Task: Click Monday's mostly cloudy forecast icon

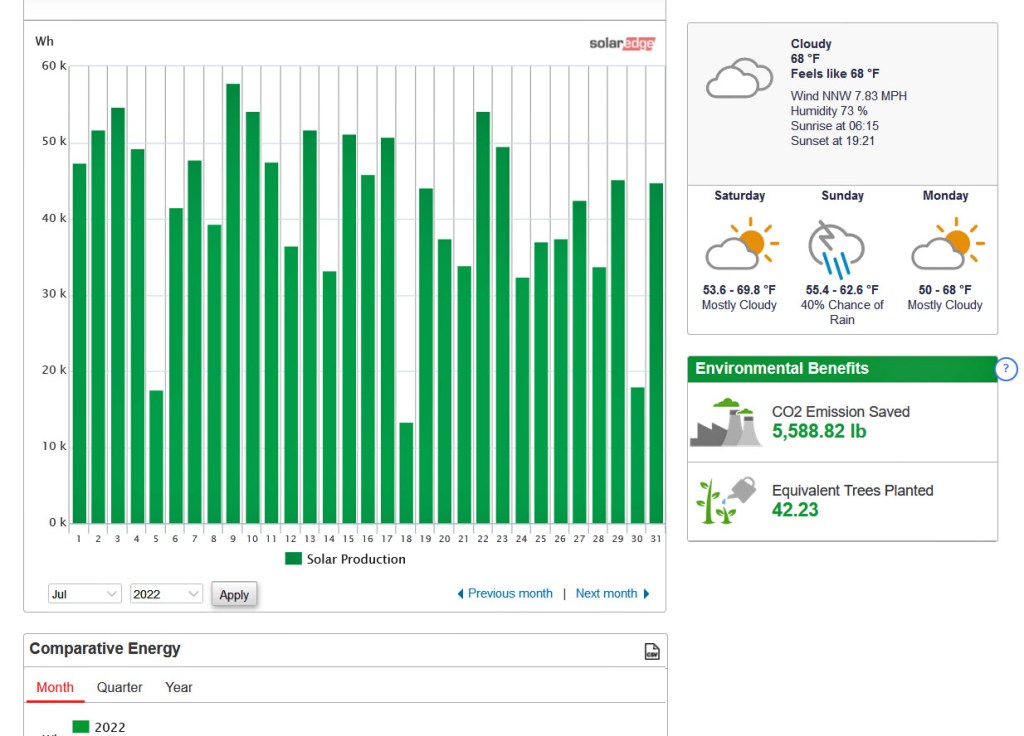Action: tap(947, 244)
